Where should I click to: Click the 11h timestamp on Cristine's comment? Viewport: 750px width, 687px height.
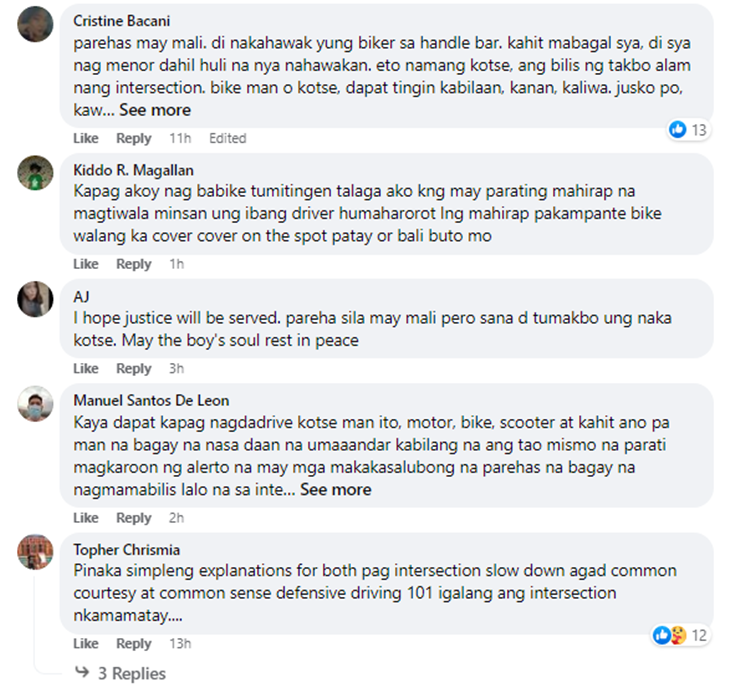click(180, 138)
